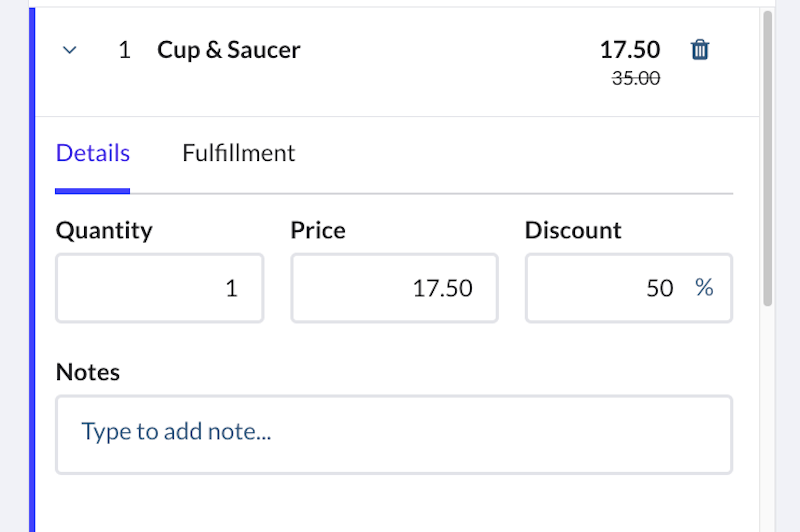Click the discounted total 17.50 in header
Image resolution: width=800 pixels, height=532 pixels.
(x=630, y=49)
